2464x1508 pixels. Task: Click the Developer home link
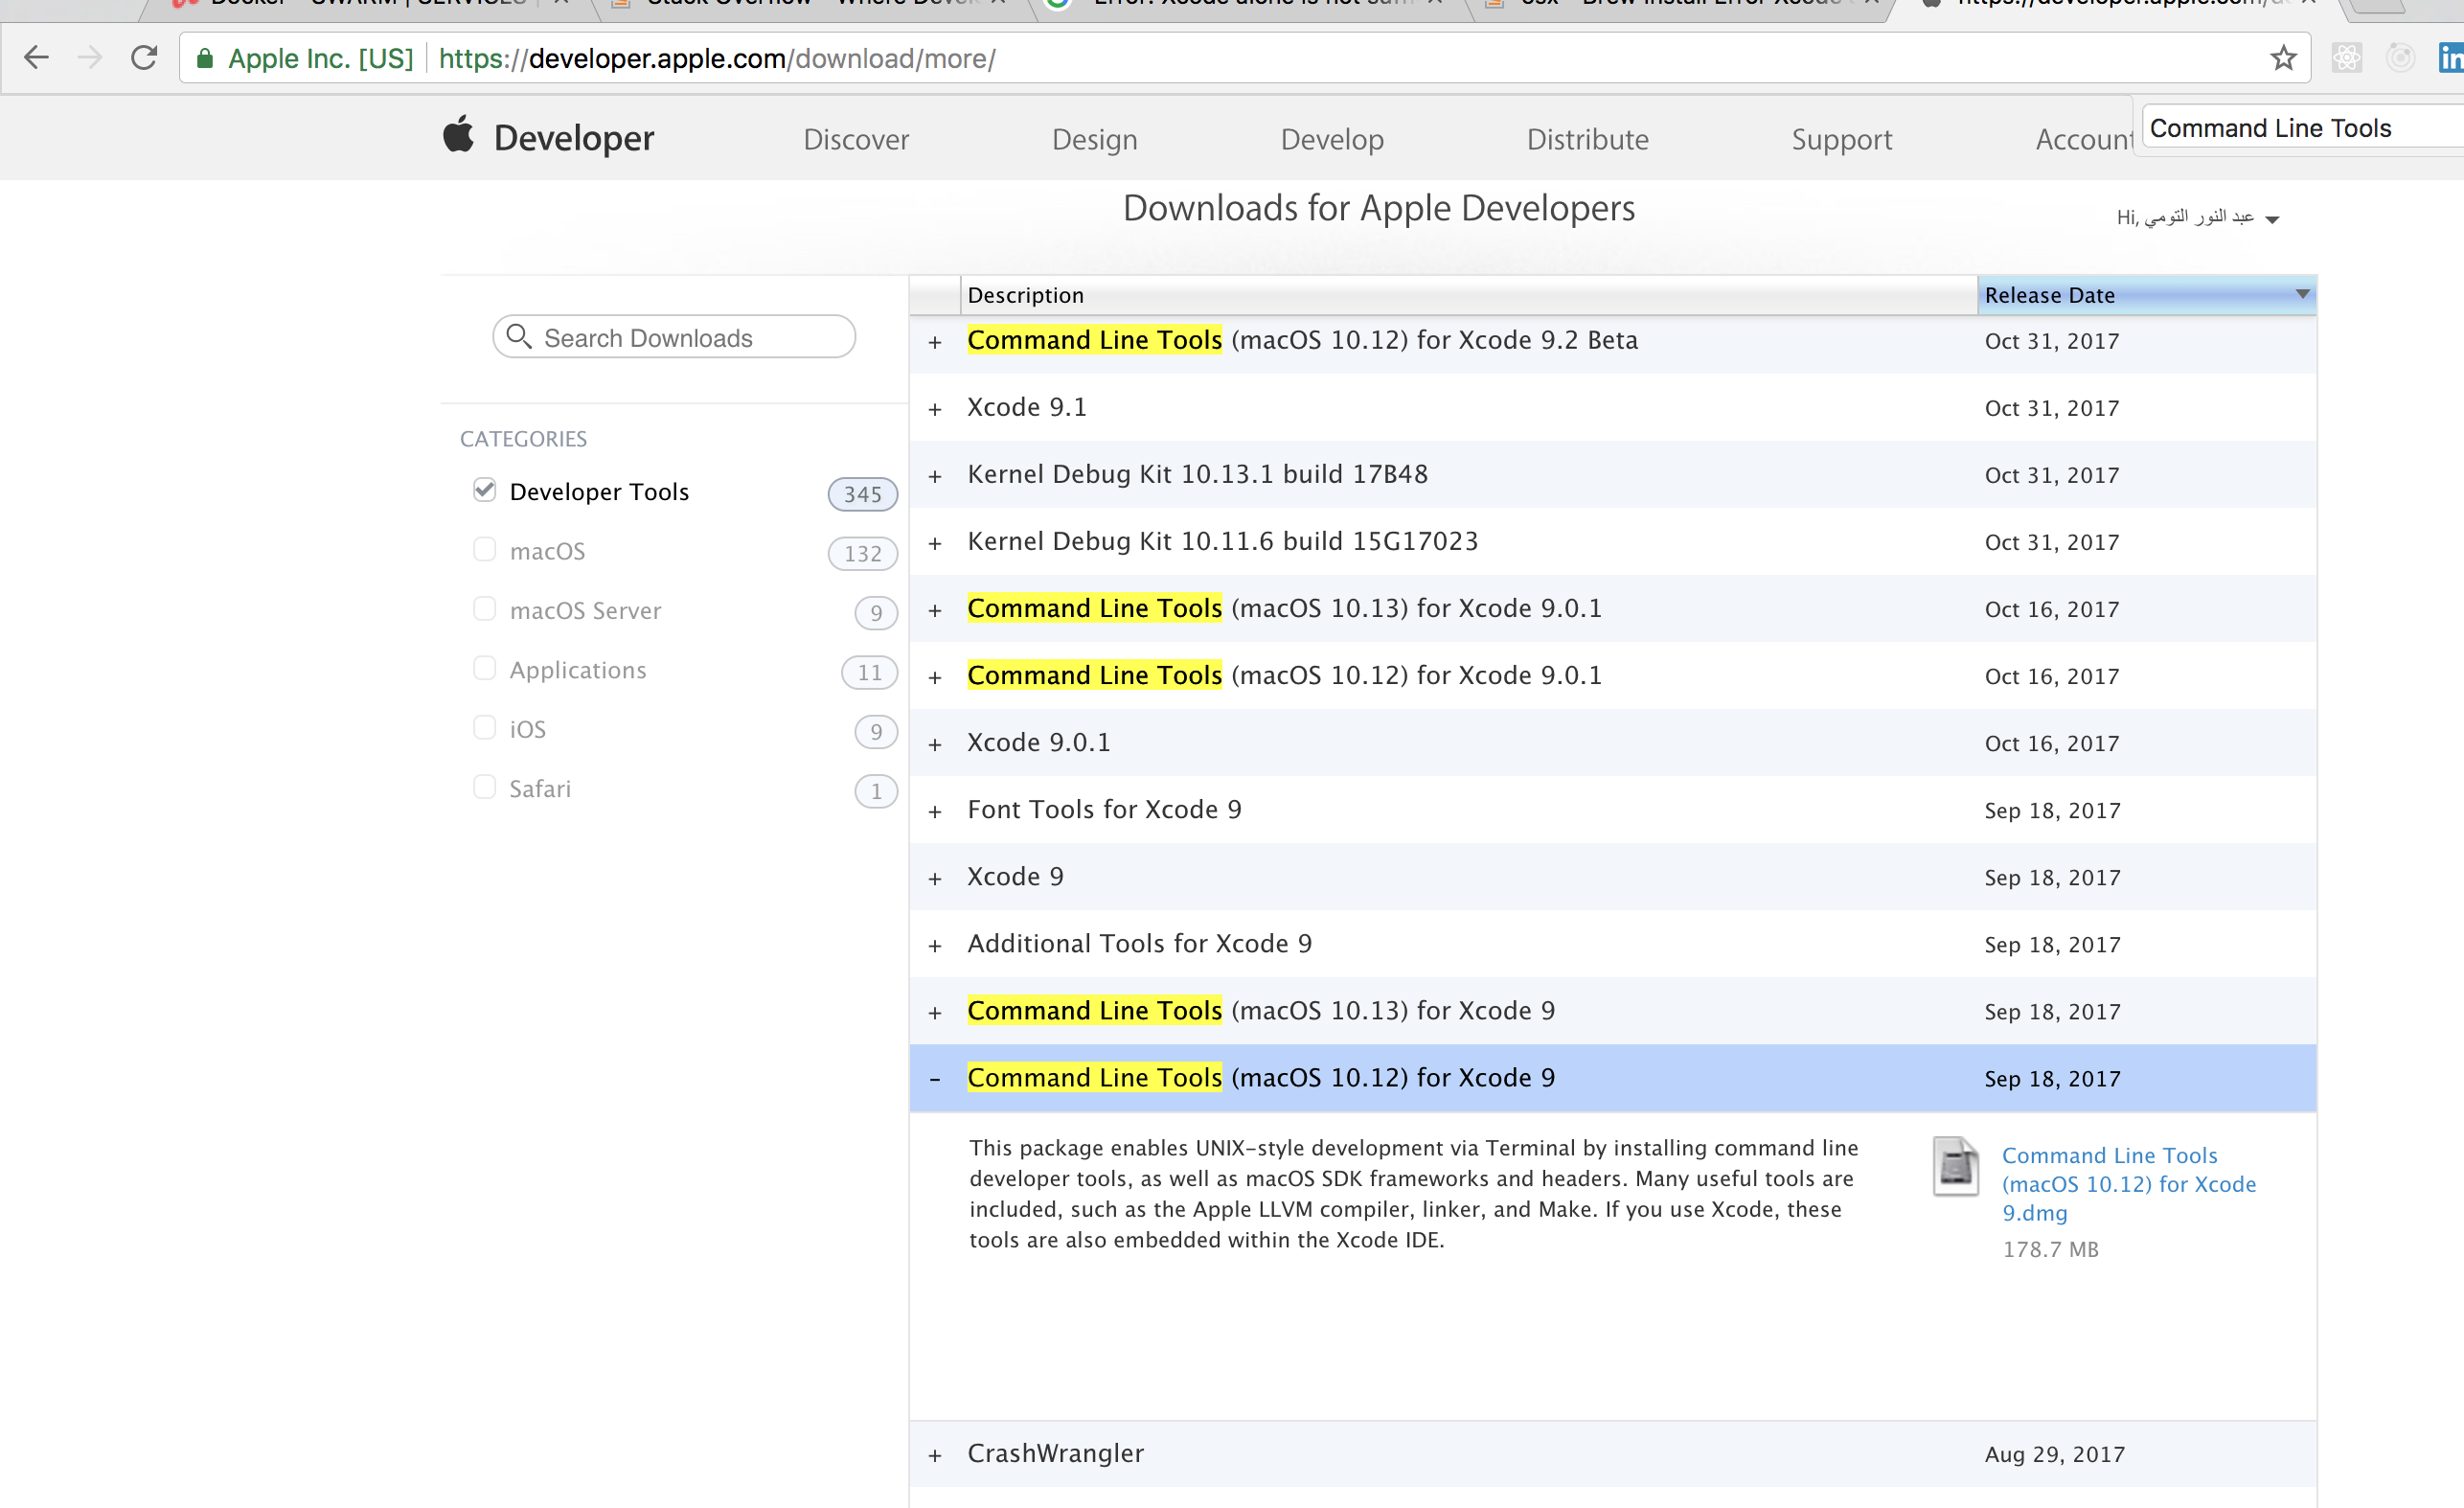coord(574,137)
